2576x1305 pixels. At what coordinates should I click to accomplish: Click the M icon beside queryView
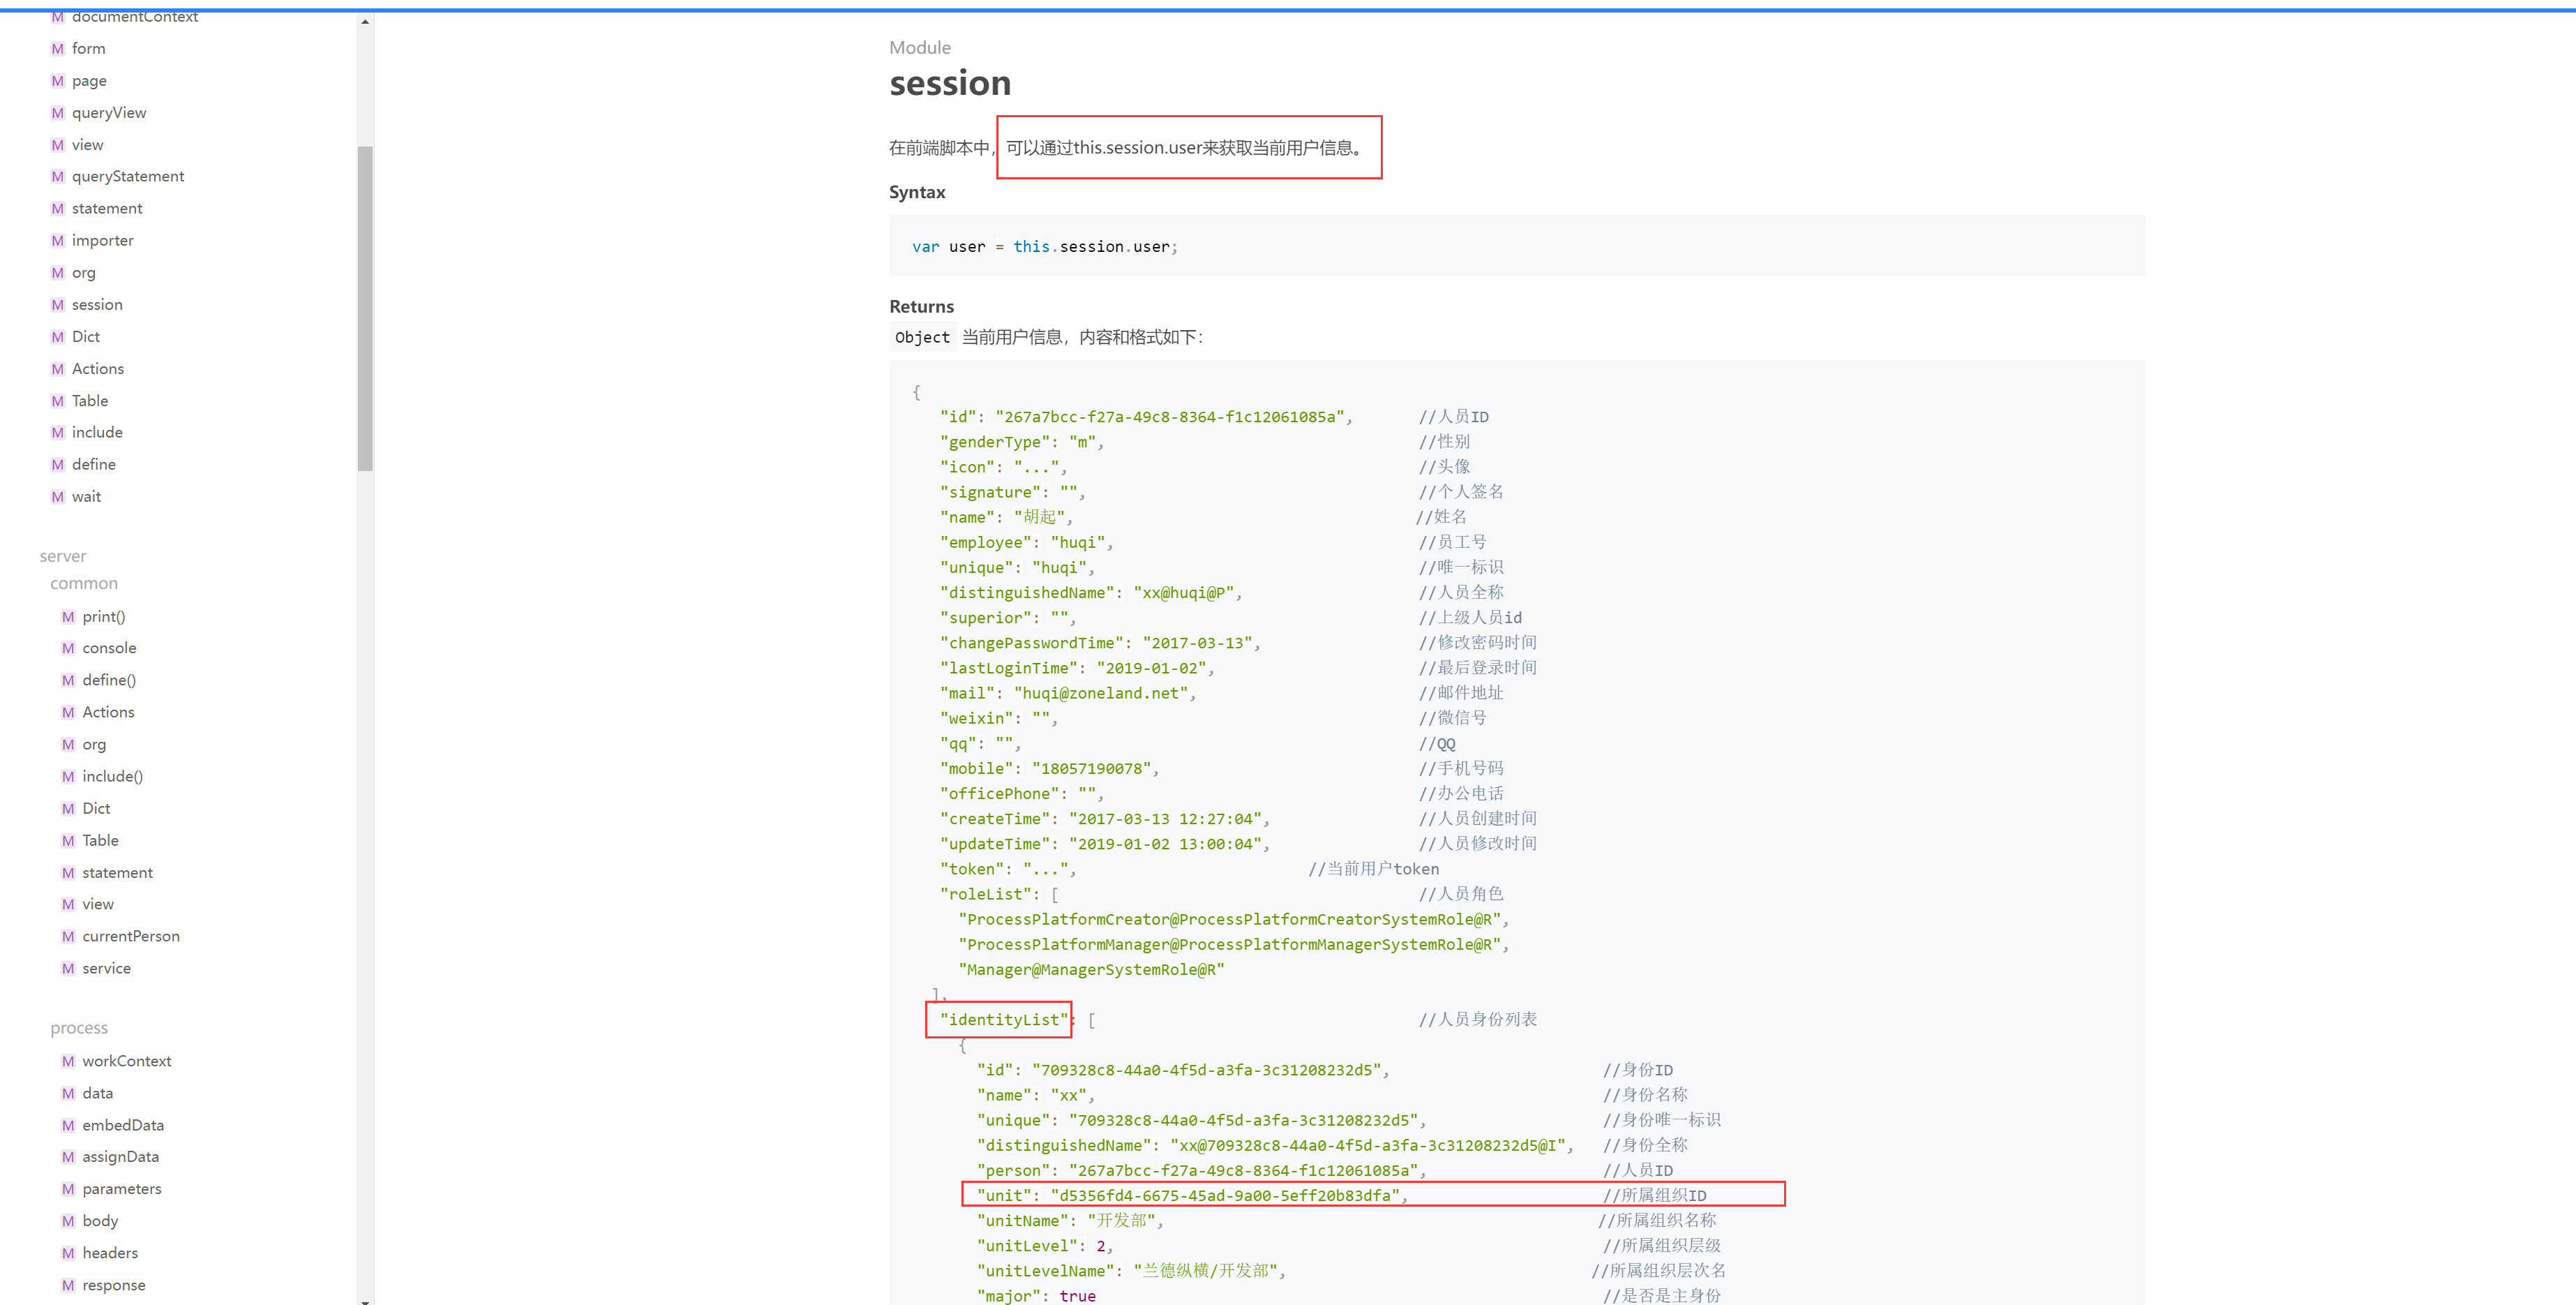coord(57,113)
